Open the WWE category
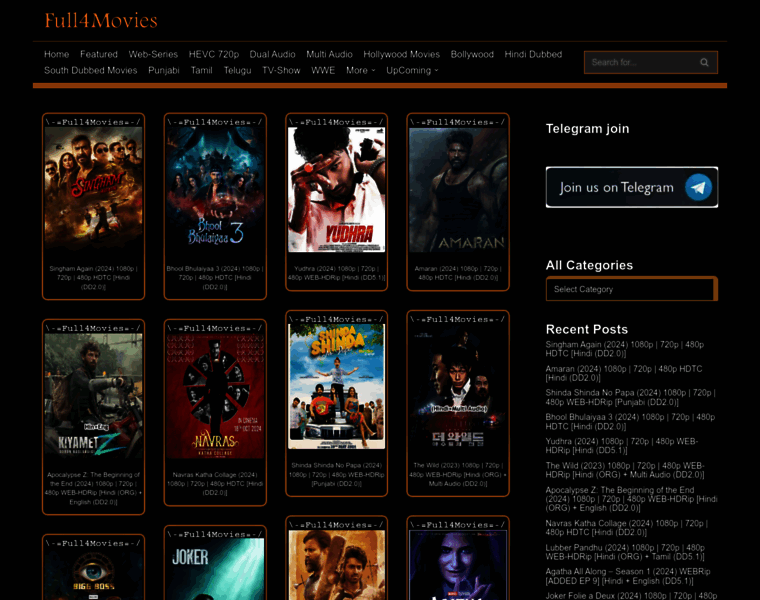Viewport: 760px width, 600px height. [x=323, y=70]
